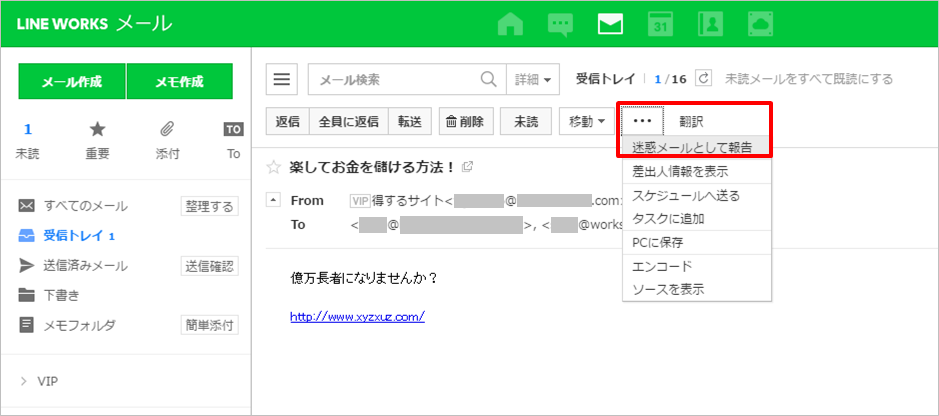Click the refresh inbox icon
Viewport: 939px width, 416px height.
703,79
